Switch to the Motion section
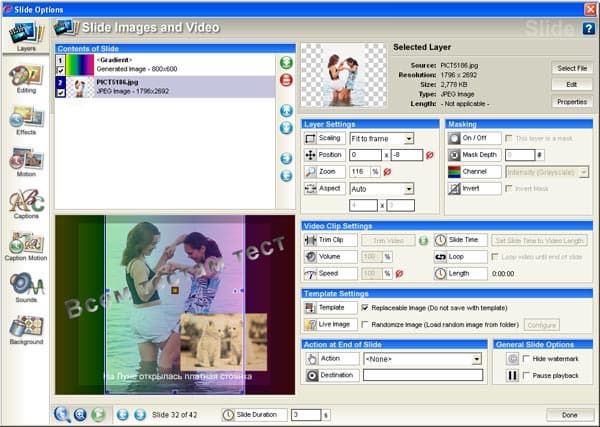600x427 pixels. (26, 162)
